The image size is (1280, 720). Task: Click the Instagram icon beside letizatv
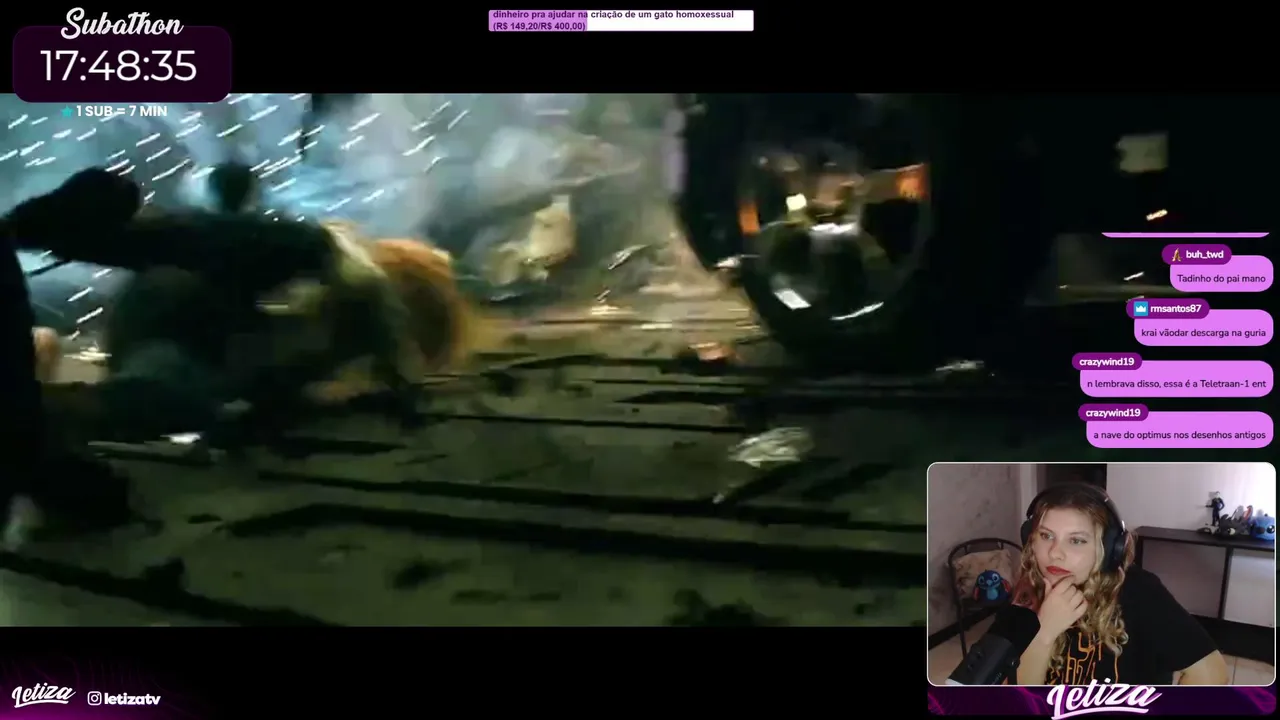coord(94,699)
